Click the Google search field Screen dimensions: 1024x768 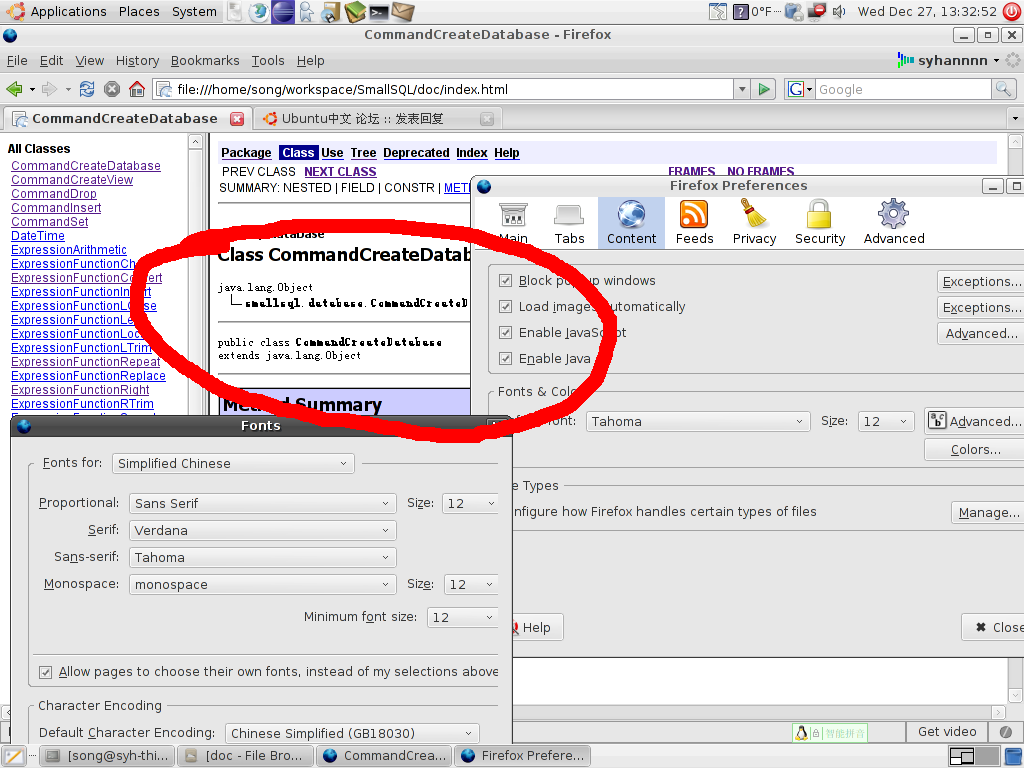click(903, 89)
